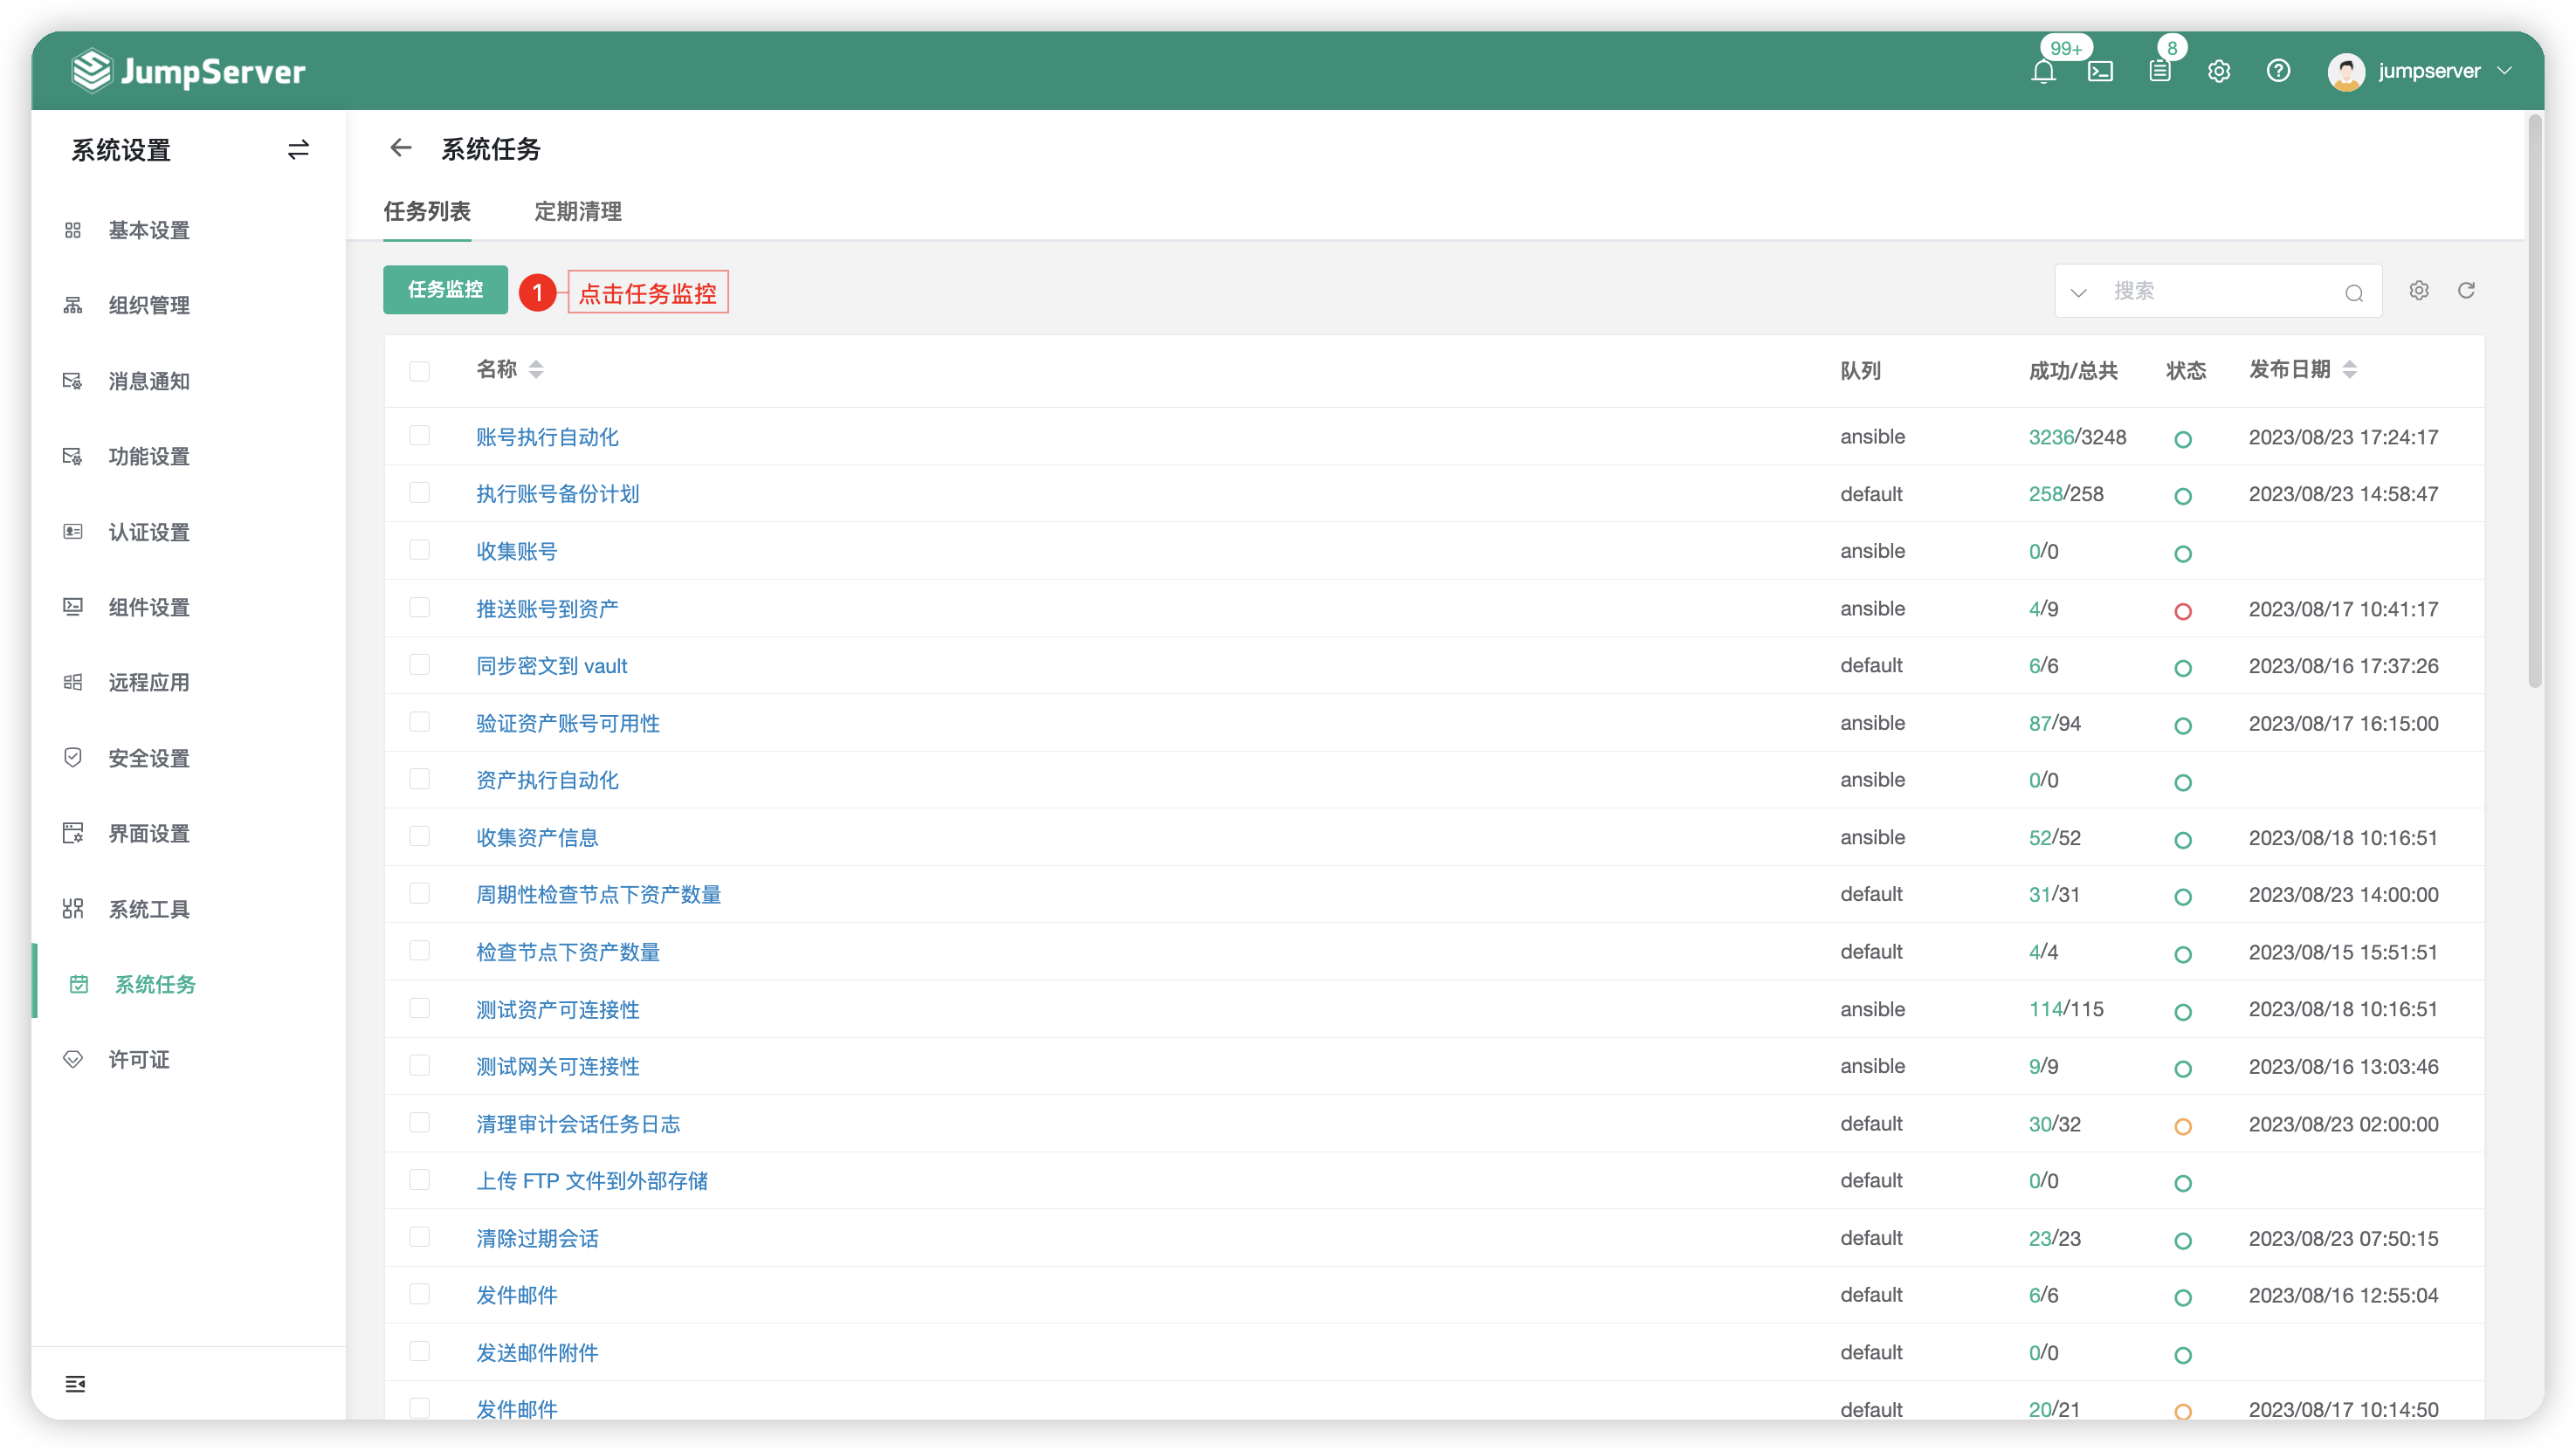Click the jumpserver user avatar
Image resolution: width=2576 pixels, height=1451 pixels.
click(x=2346, y=71)
